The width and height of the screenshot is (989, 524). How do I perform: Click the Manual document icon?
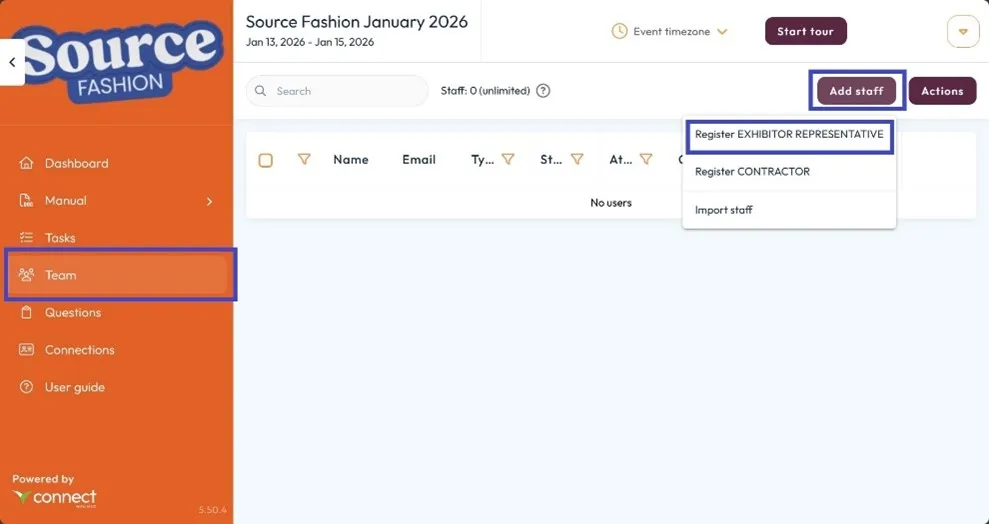(x=27, y=201)
